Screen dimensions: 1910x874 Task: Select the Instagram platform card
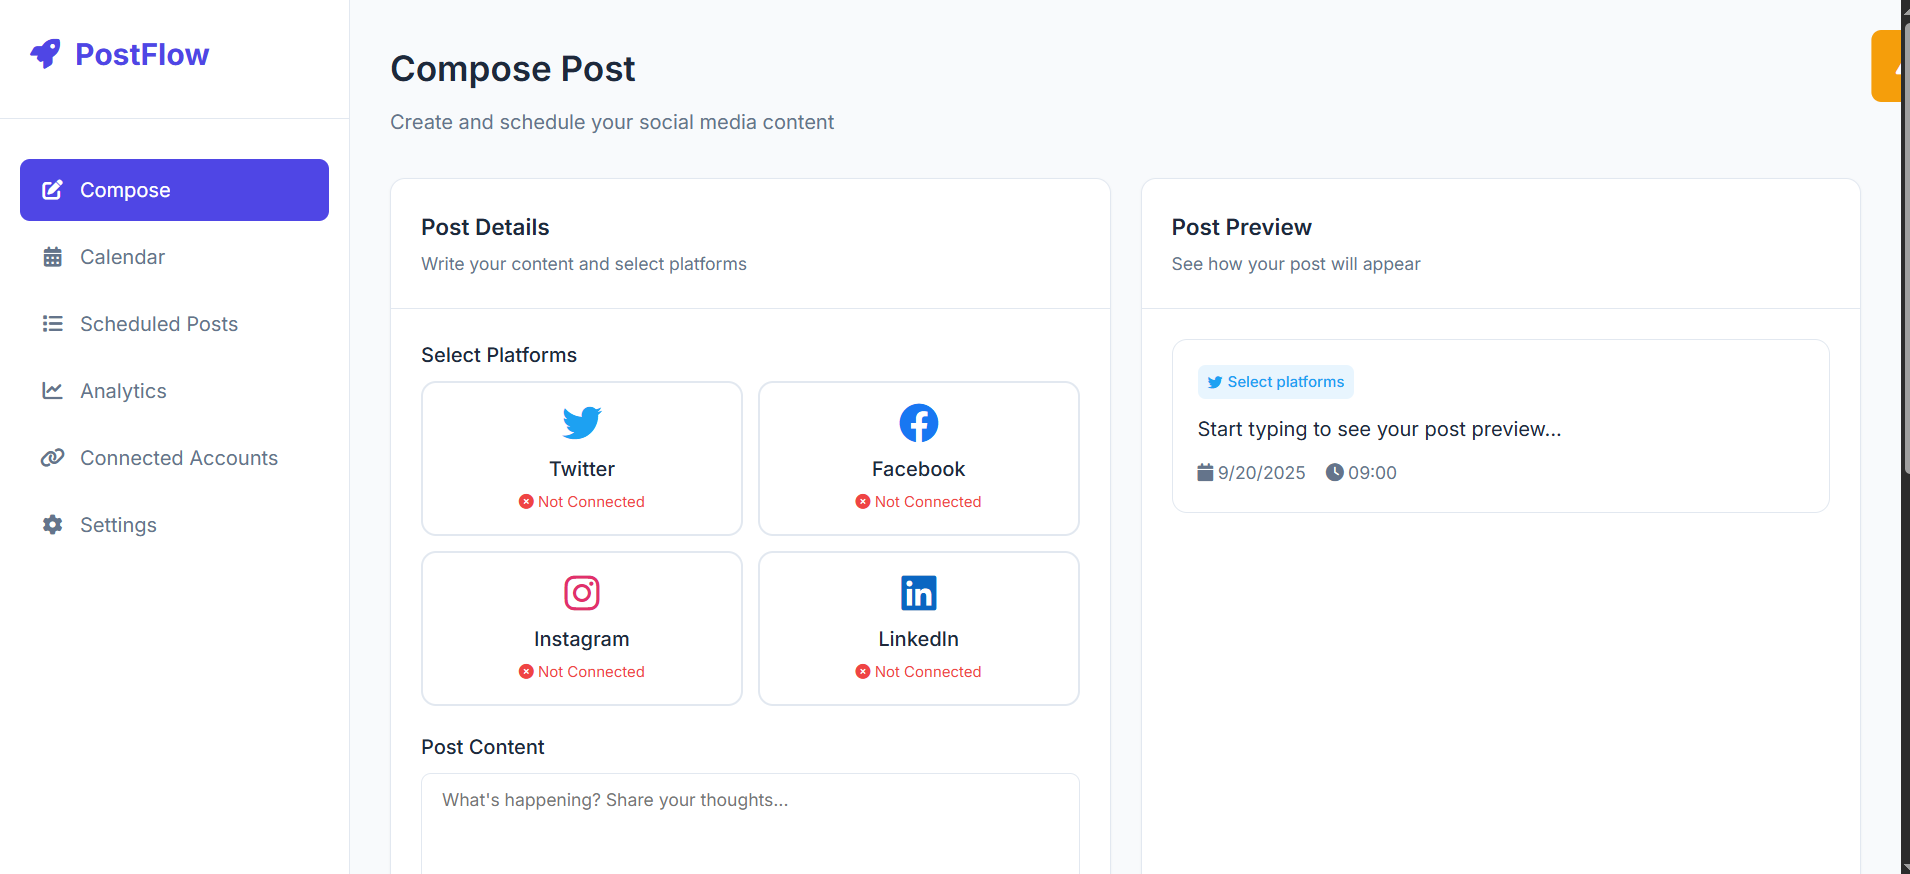click(x=582, y=628)
